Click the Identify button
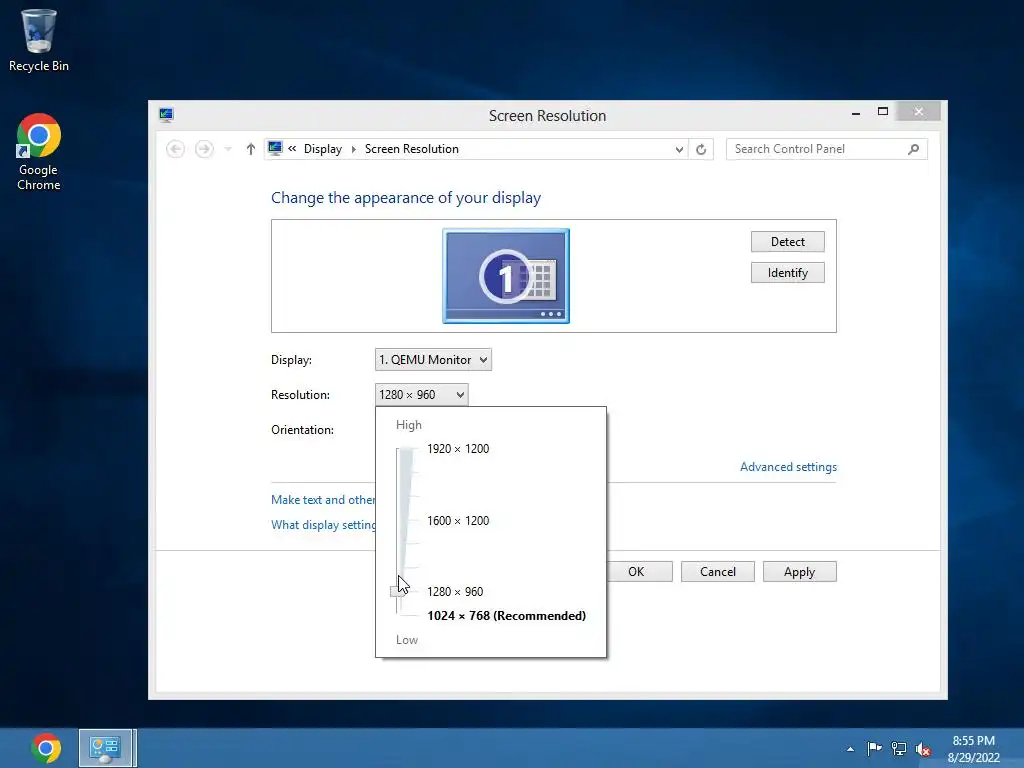Image resolution: width=1024 pixels, height=768 pixels. coord(788,273)
